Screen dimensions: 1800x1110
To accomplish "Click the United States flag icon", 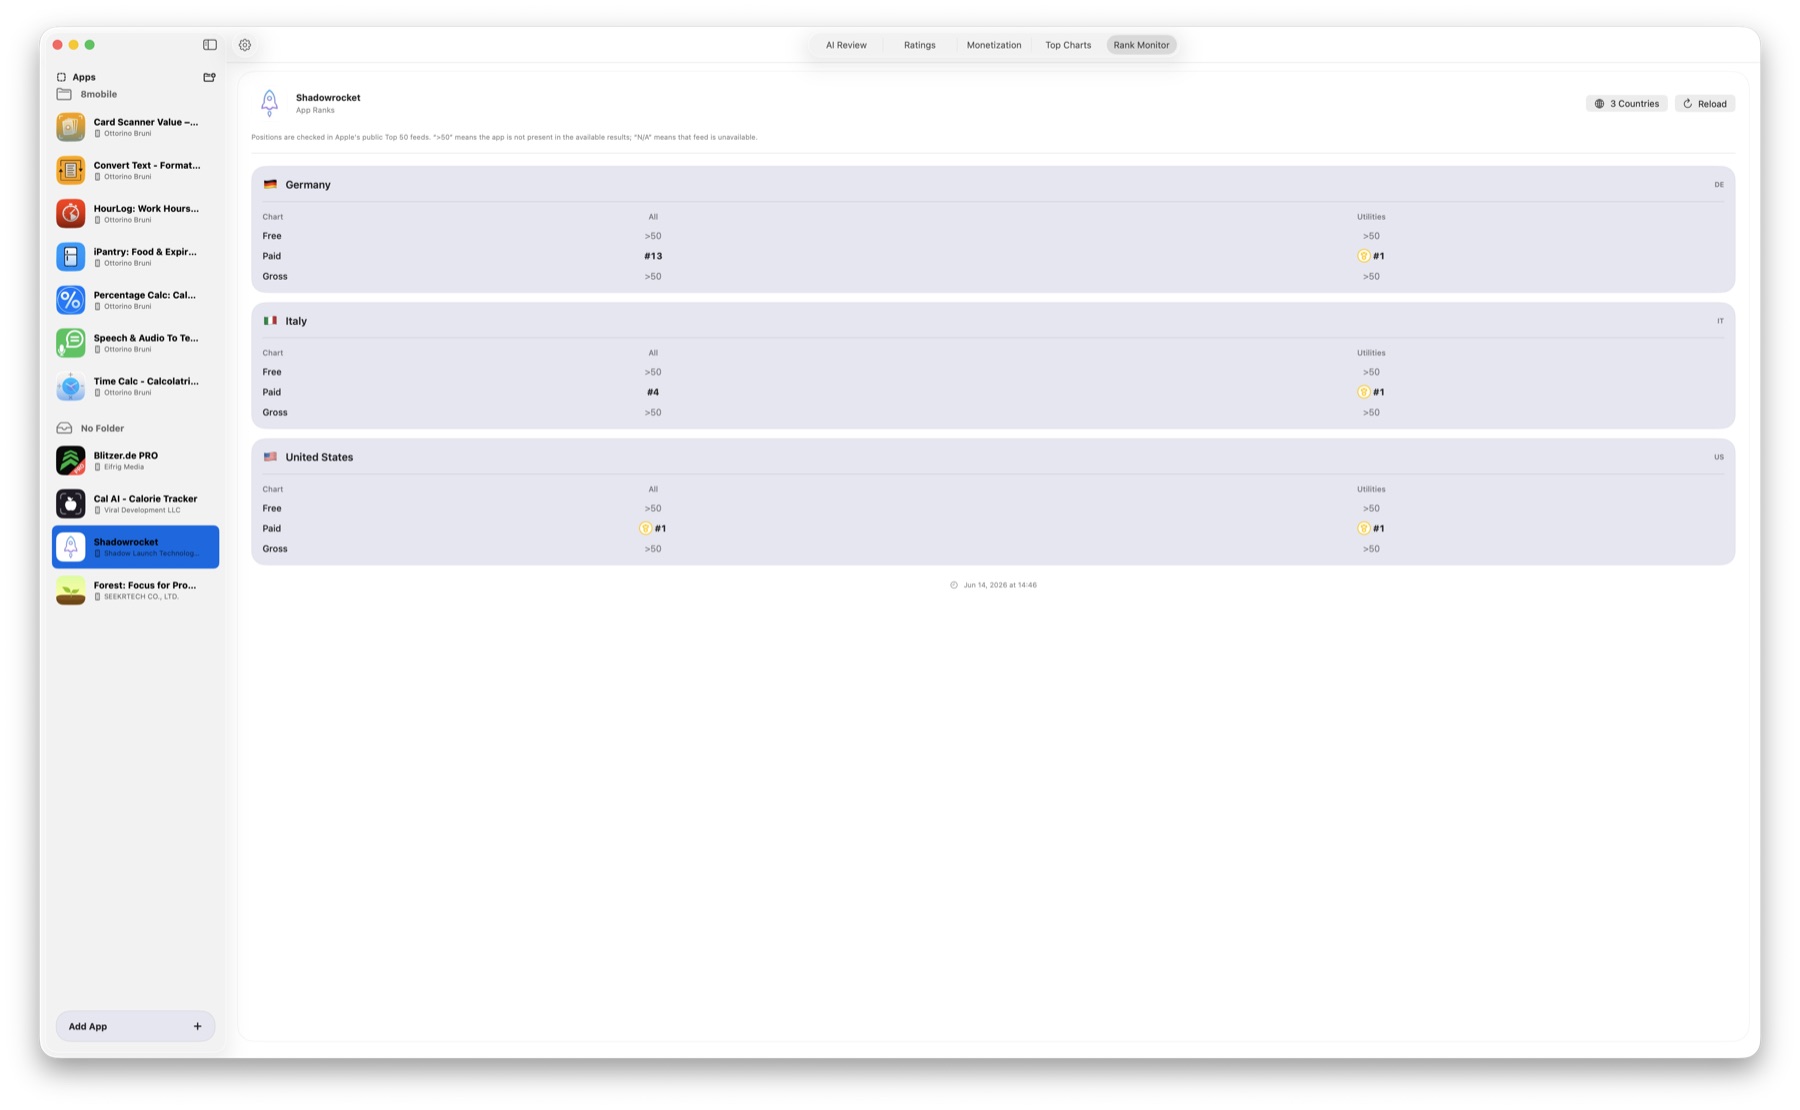I will 270,457.
